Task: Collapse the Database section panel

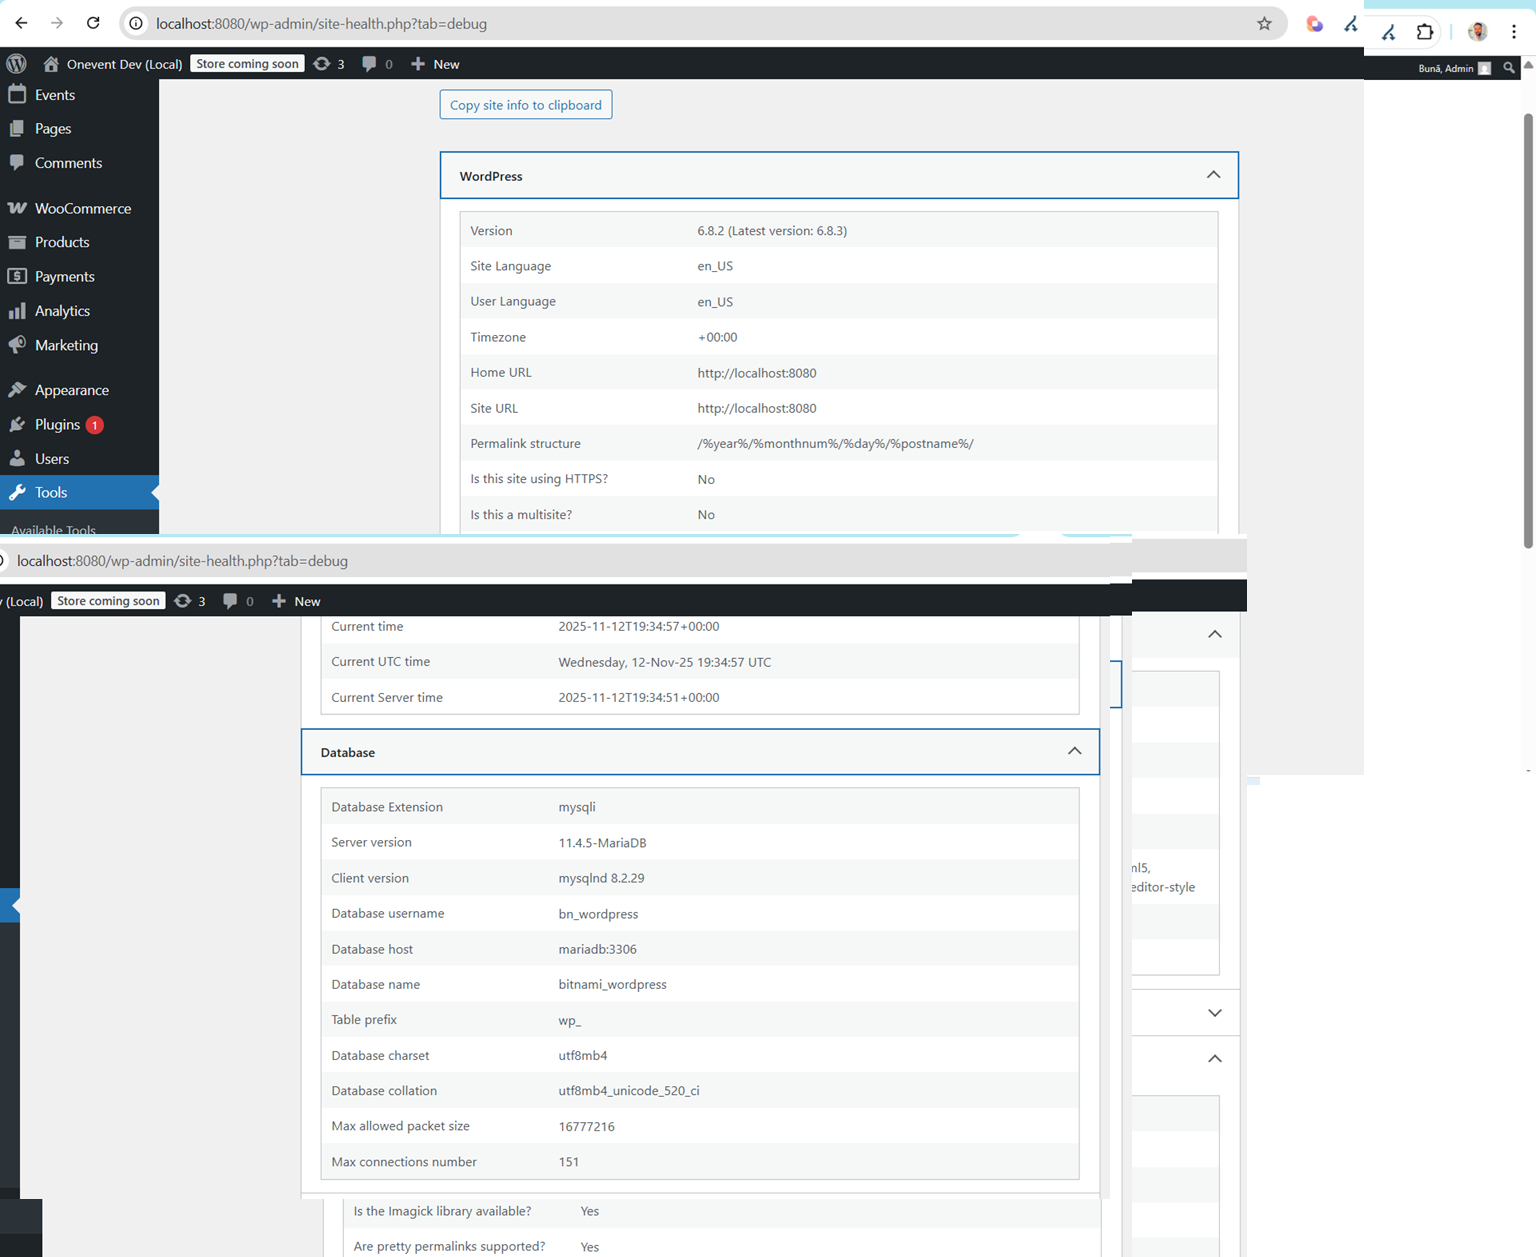Action: (x=1074, y=751)
